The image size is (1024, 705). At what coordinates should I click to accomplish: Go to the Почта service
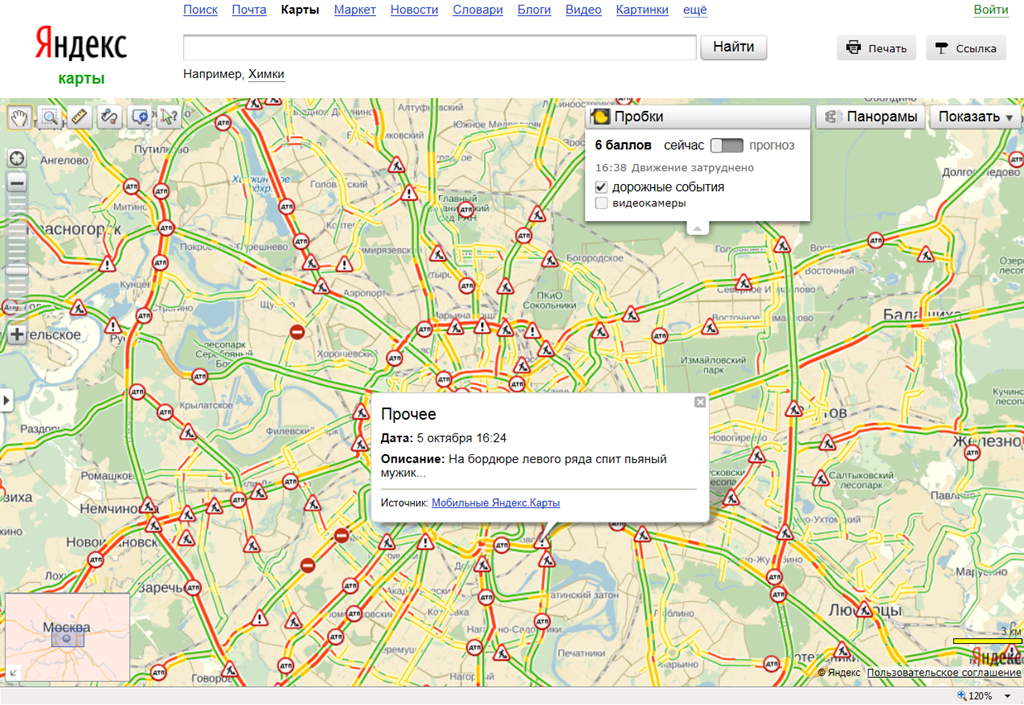click(249, 10)
